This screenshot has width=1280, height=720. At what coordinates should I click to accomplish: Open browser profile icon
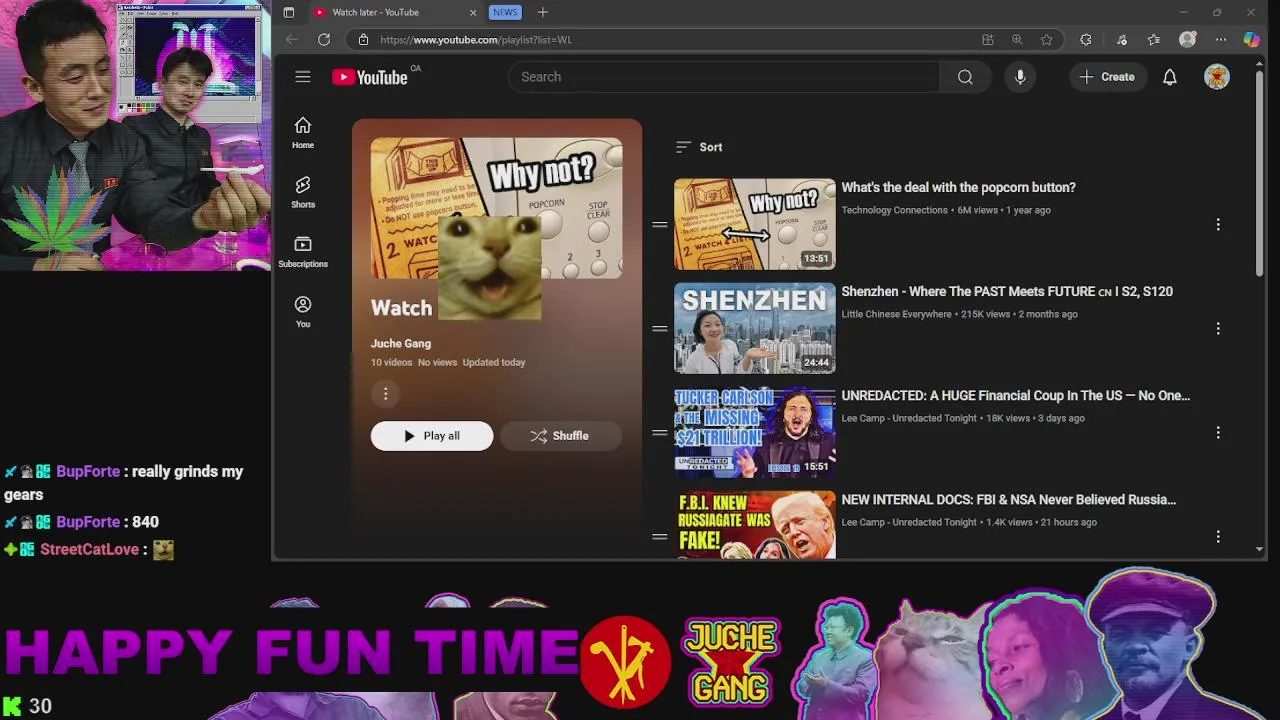pos(1188,40)
